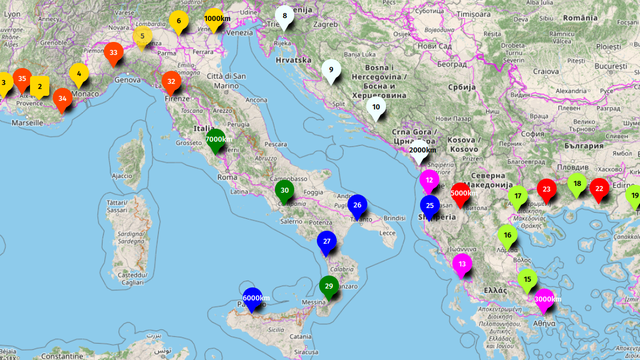Screen dimensions: 640x360
Task: Open the magenta marker numbered 13
Action: (x=462, y=266)
